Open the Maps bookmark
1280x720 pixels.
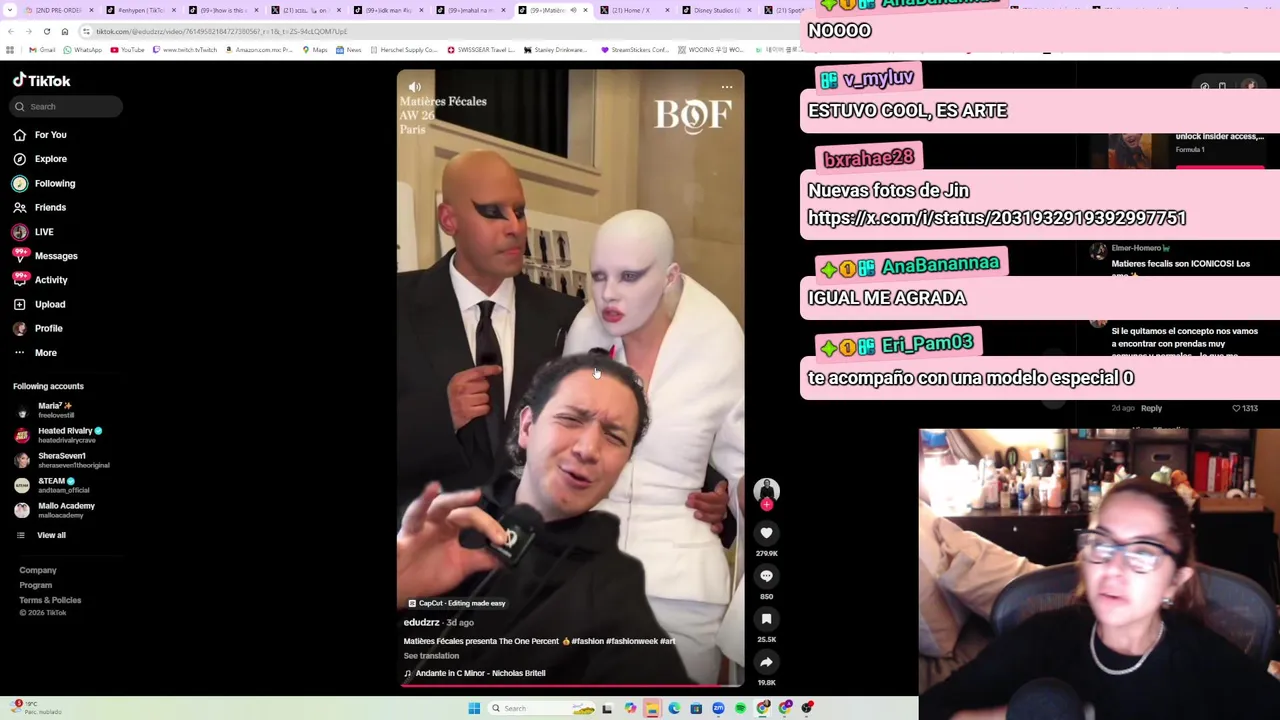pos(315,50)
